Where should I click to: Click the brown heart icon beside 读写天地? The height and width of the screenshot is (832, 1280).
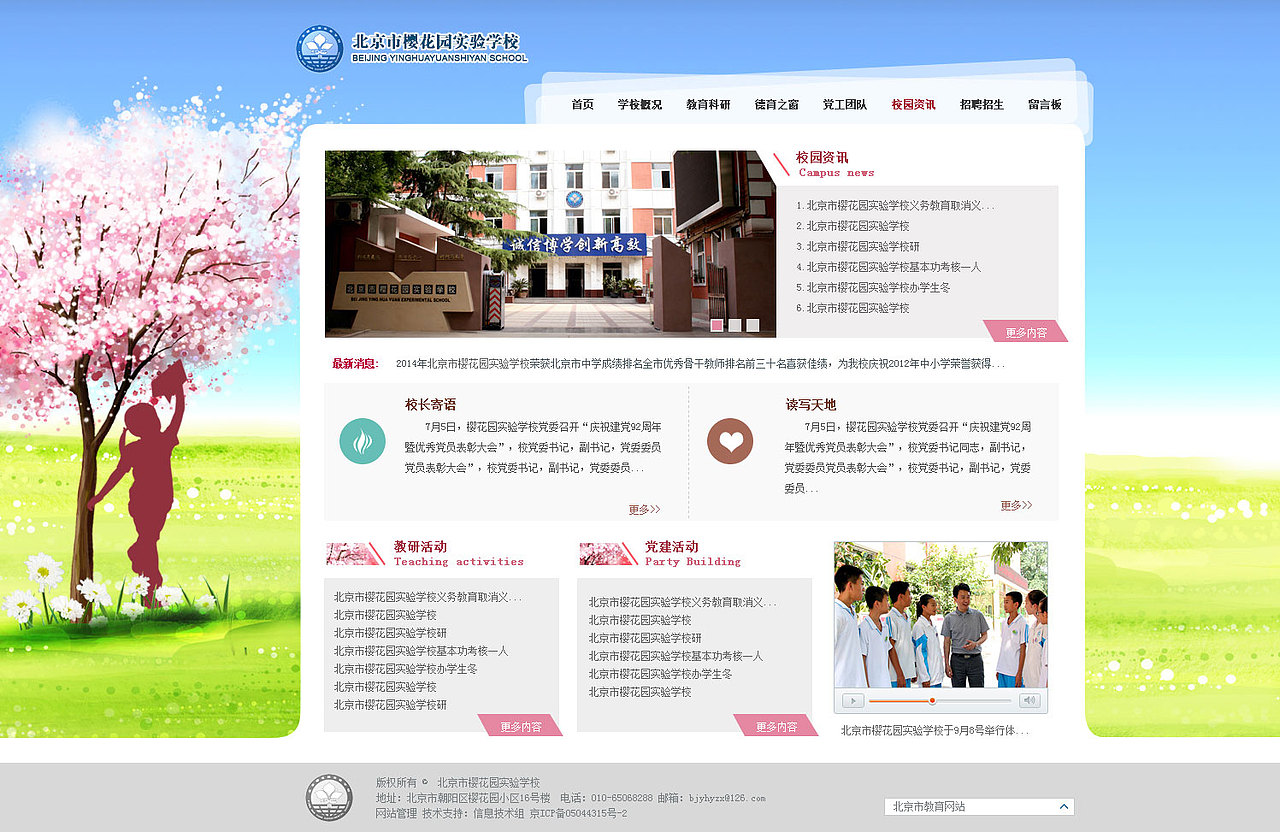730,441
